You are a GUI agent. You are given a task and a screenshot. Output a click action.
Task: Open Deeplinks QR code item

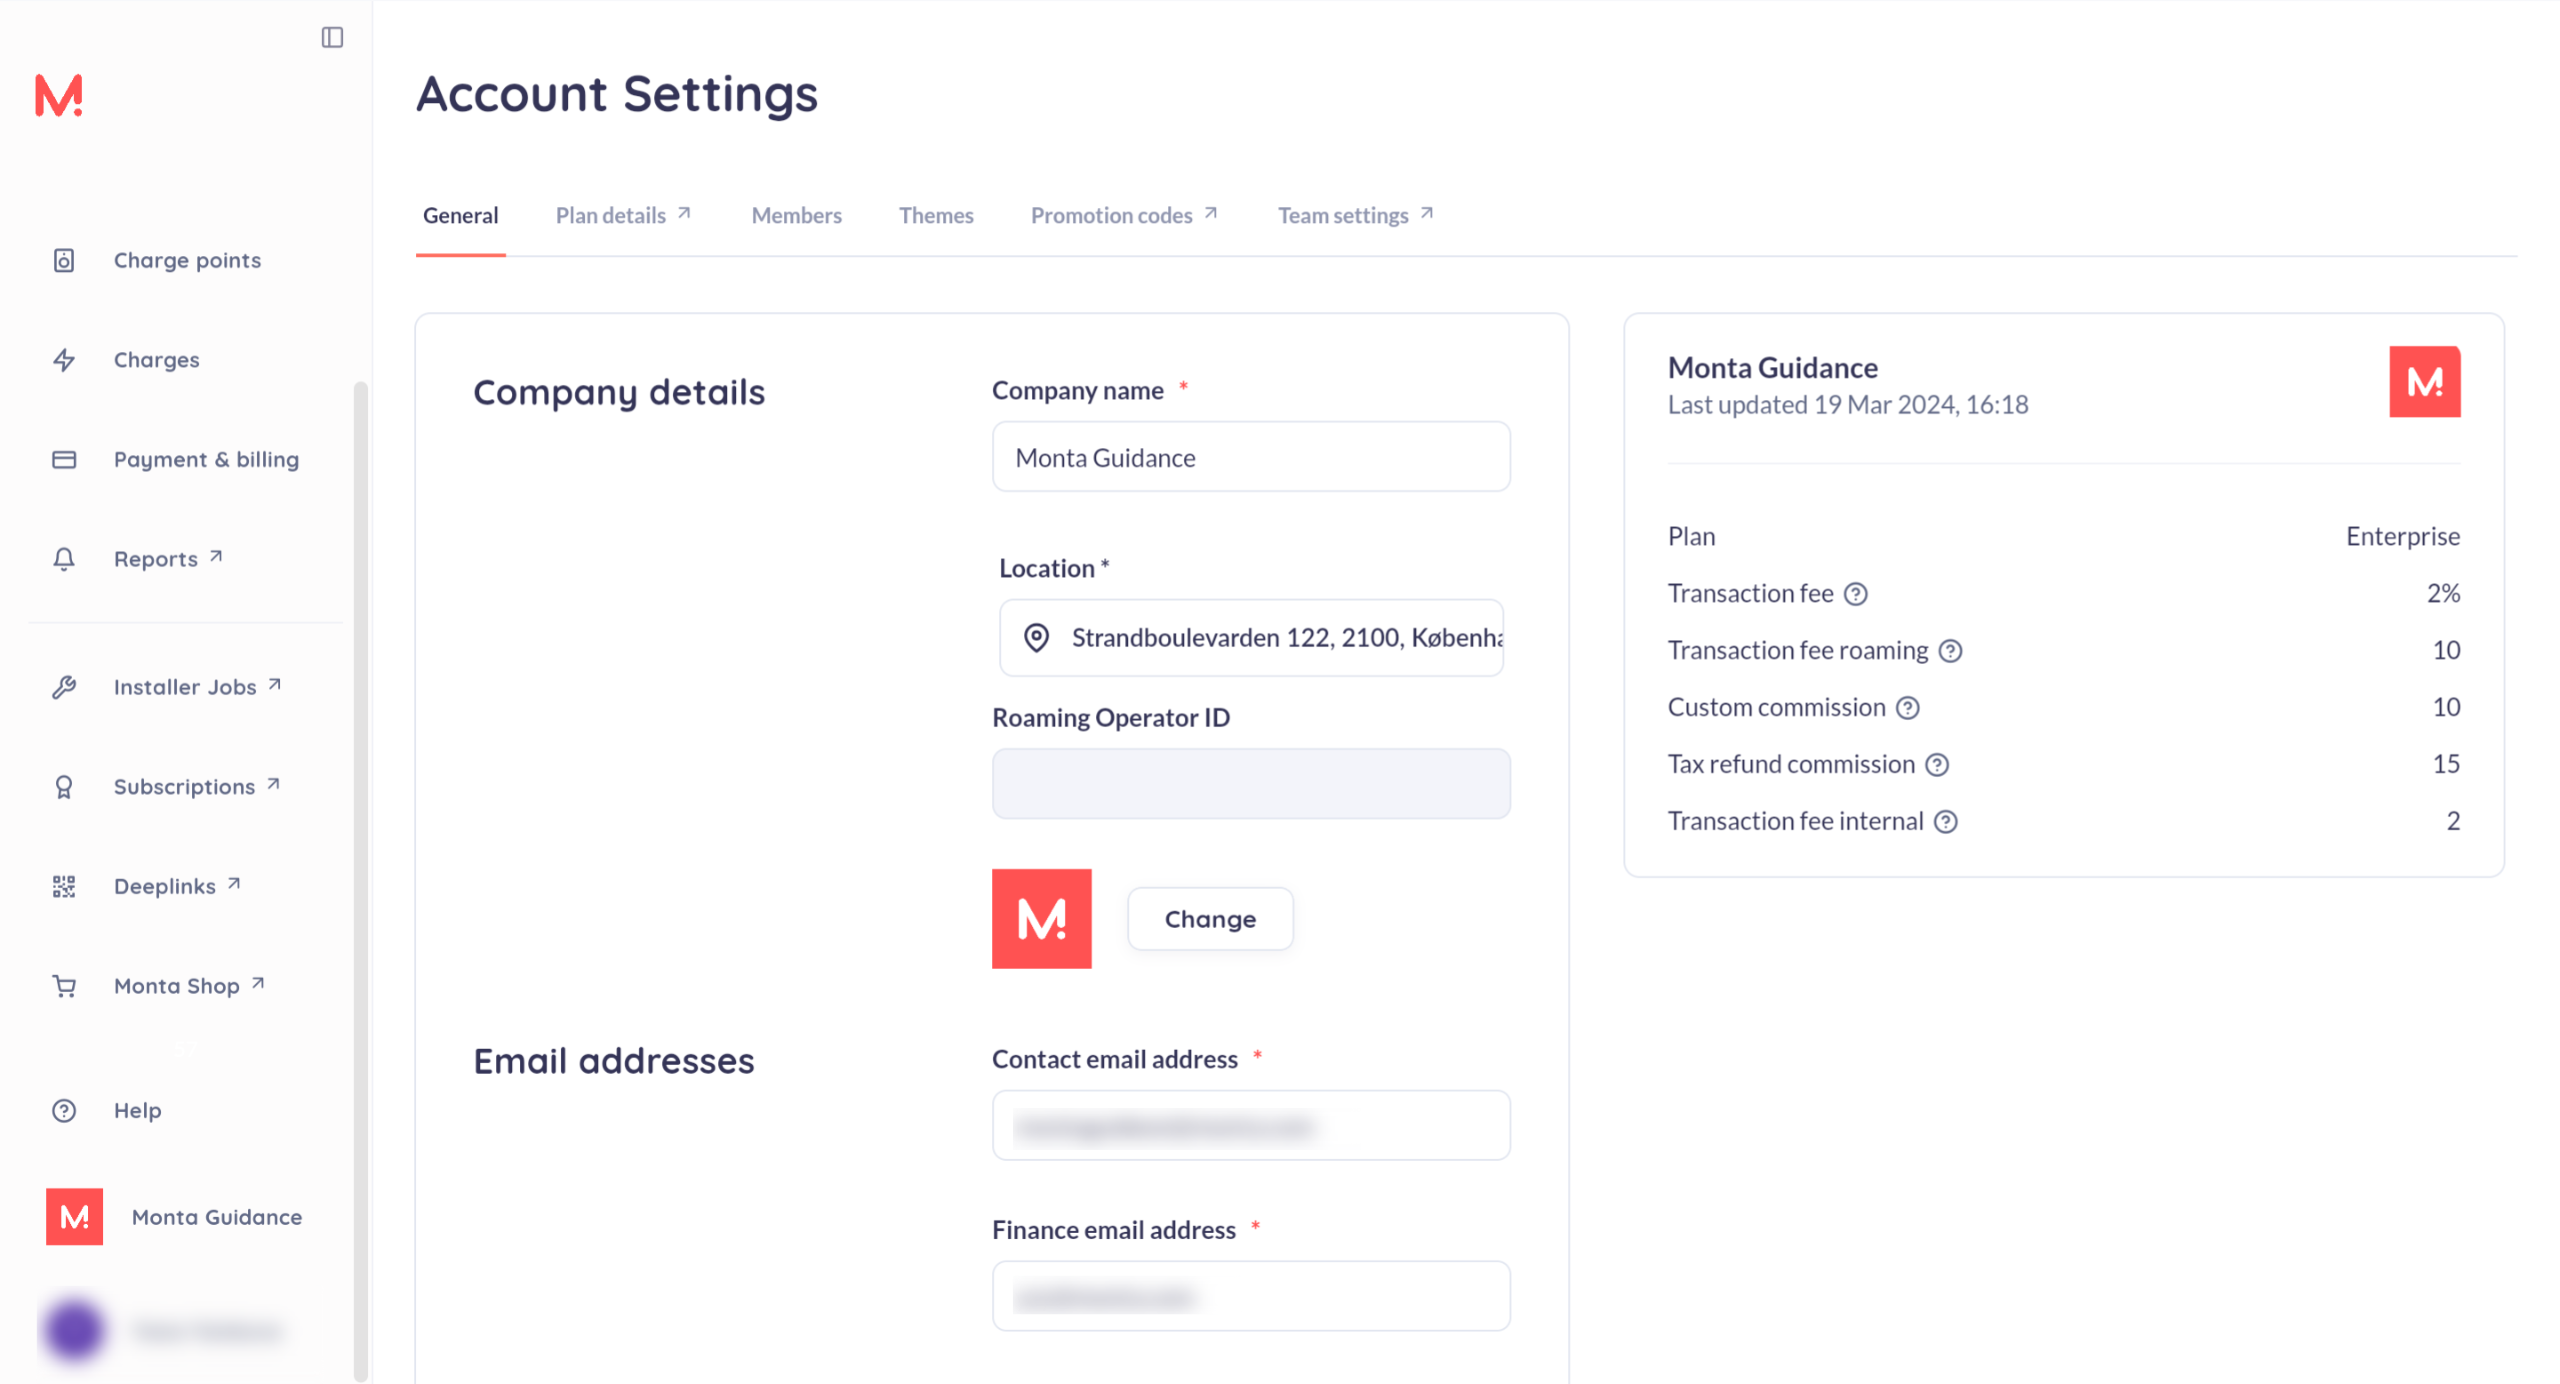(x=164, y=886)
